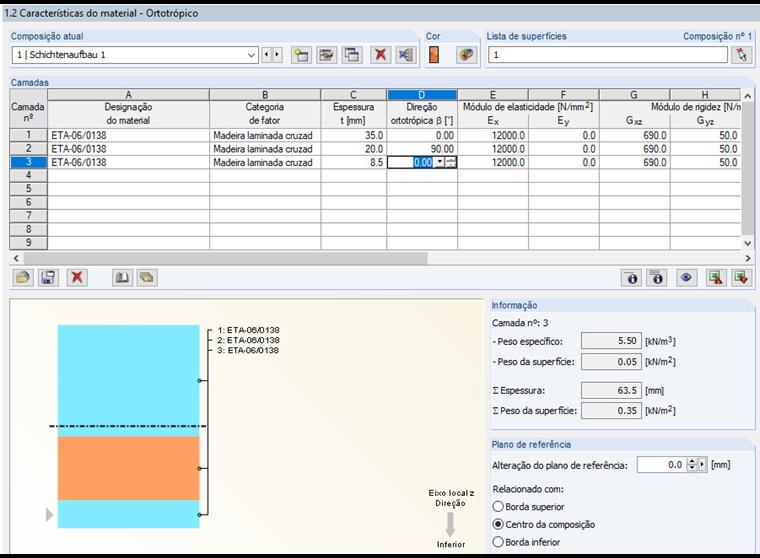Screen dimensions: 760x558
Task: Click Gyz value 50.0 in row 2
Action: click(705, 149)
